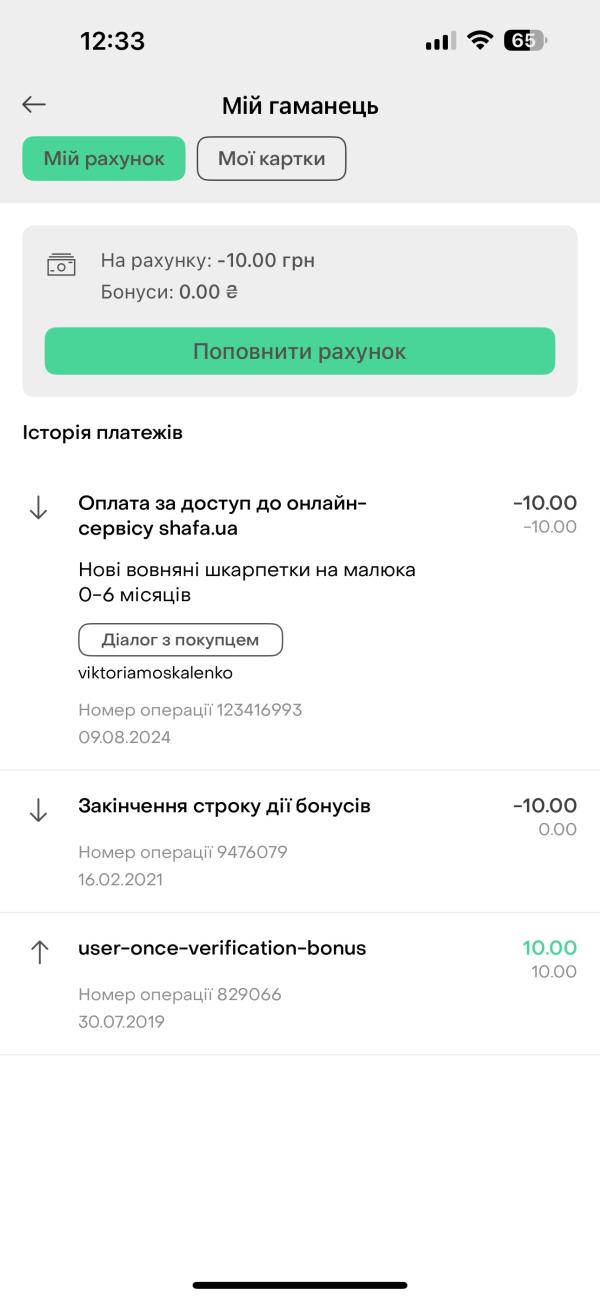Select Закінчення строку дії бонусів entry

pos(224,805)
